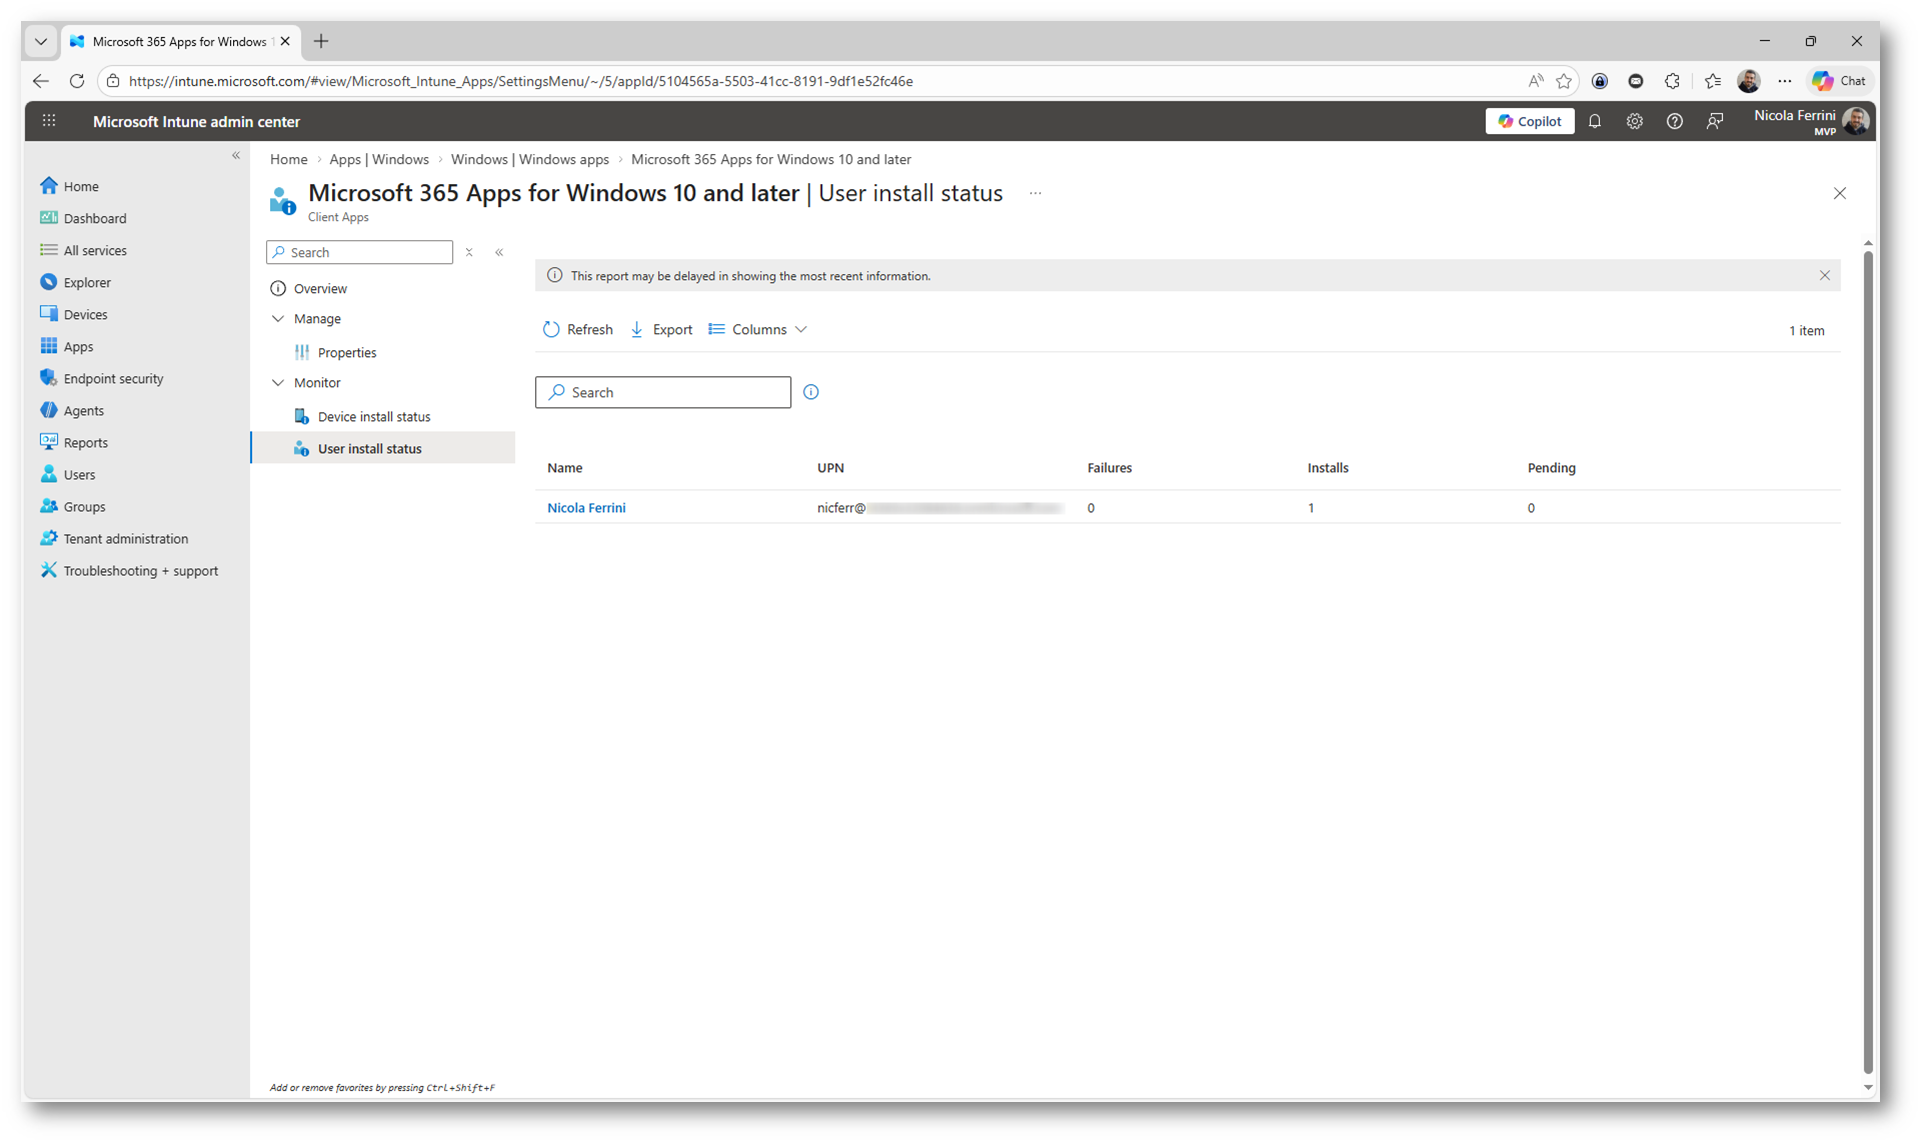Image resolution: width=1922 pixels, height=1144 pixels.
Task: Refresh the user install status report
Action: 578,329
